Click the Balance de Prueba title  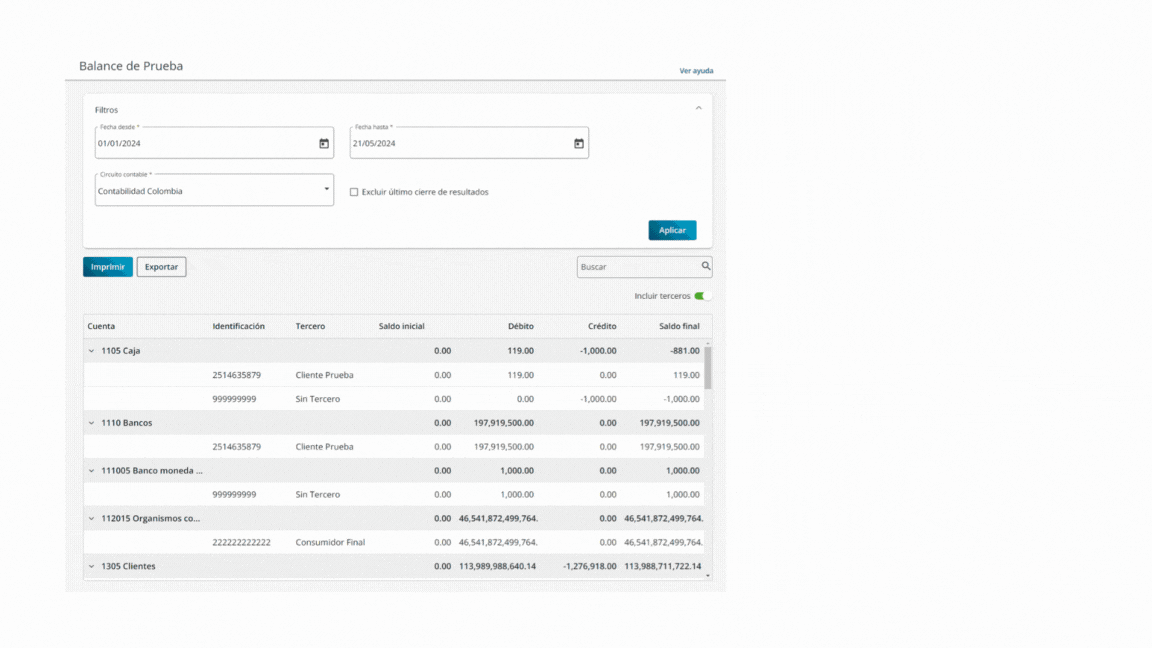pyautogui.click(x=131, y=66)
